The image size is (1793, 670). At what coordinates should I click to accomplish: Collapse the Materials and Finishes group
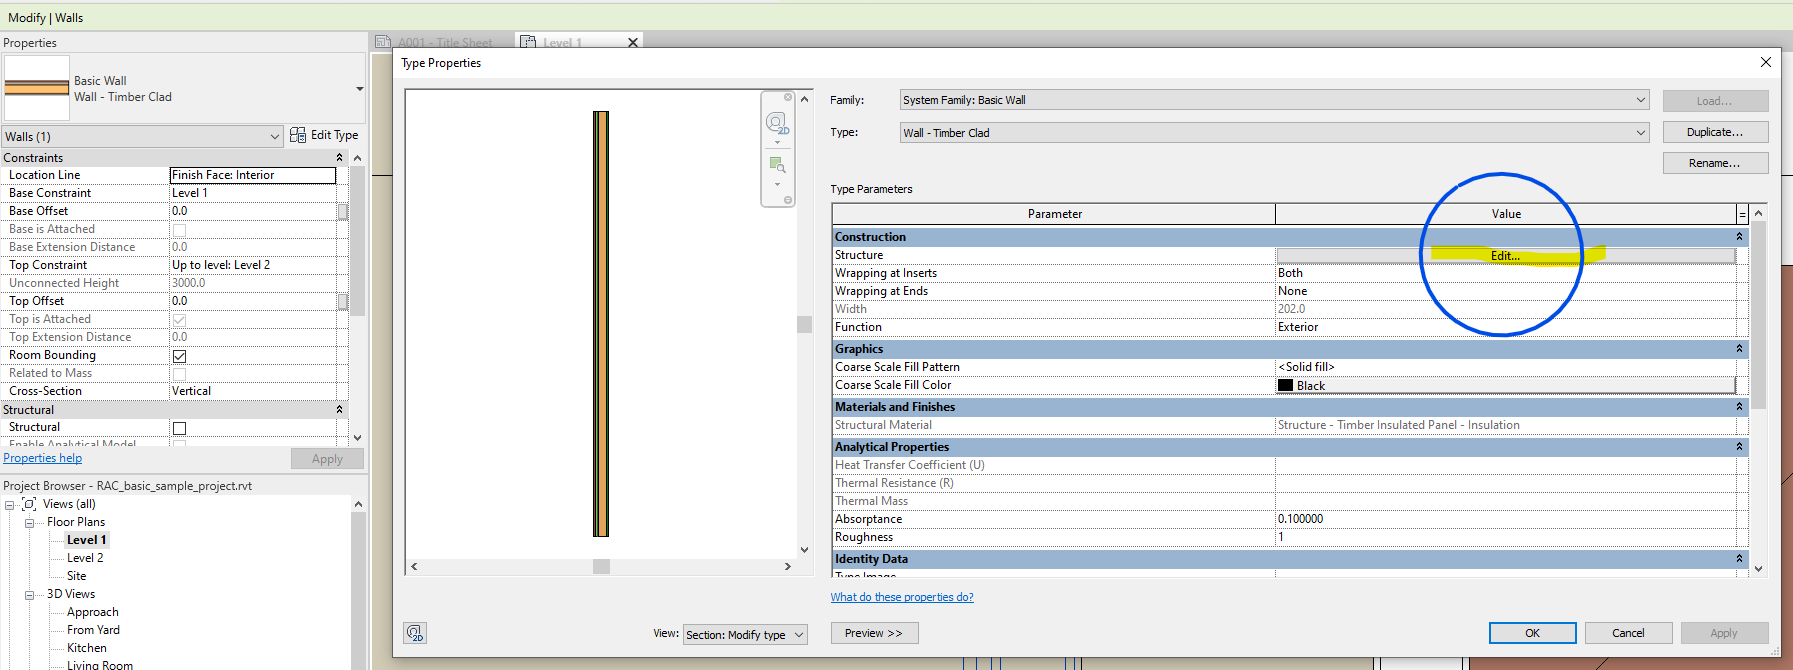[x=1740, y=407]
